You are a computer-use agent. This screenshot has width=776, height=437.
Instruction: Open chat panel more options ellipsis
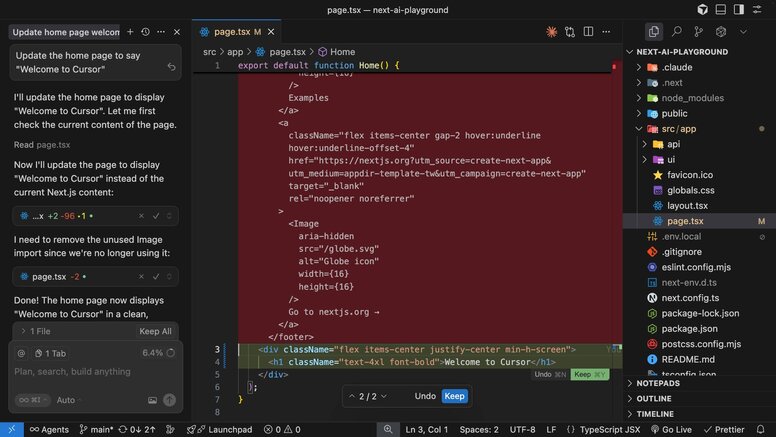click(161, 32)
